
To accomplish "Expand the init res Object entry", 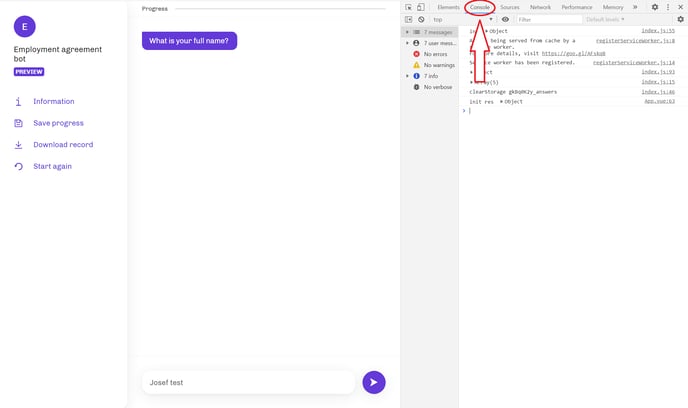I will [502, 102].
